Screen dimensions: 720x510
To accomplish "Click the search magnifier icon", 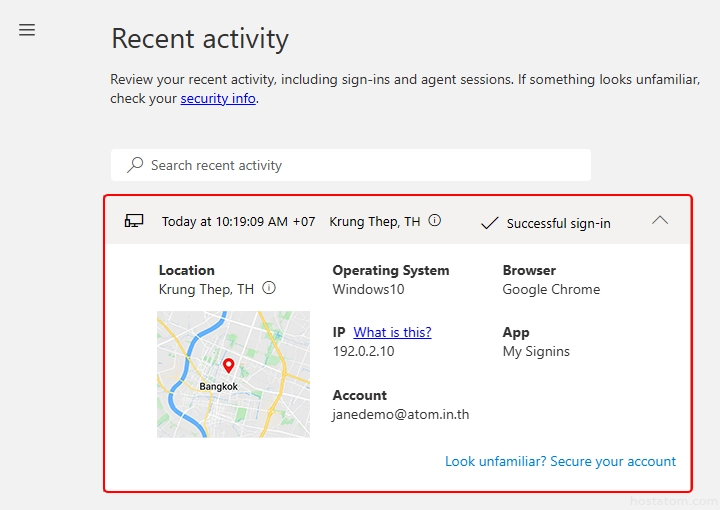I will pyautogui.click(x=135, y=164).
